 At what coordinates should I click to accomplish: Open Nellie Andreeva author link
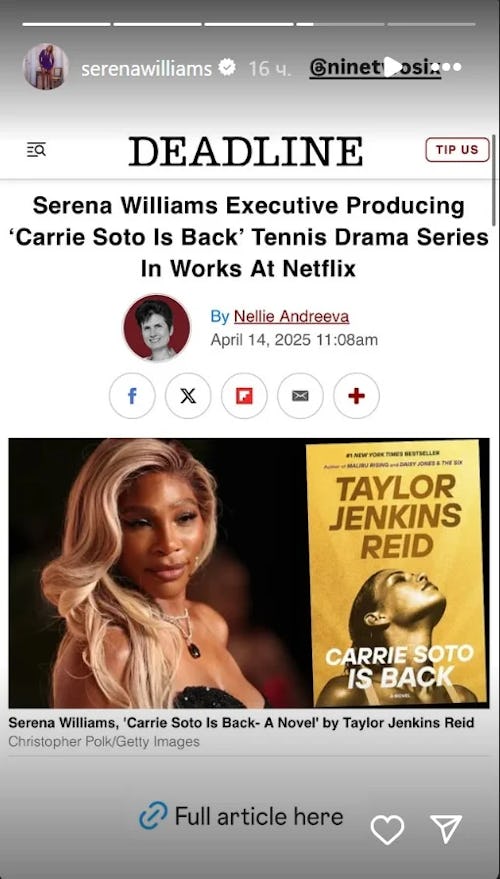[291, 317]
